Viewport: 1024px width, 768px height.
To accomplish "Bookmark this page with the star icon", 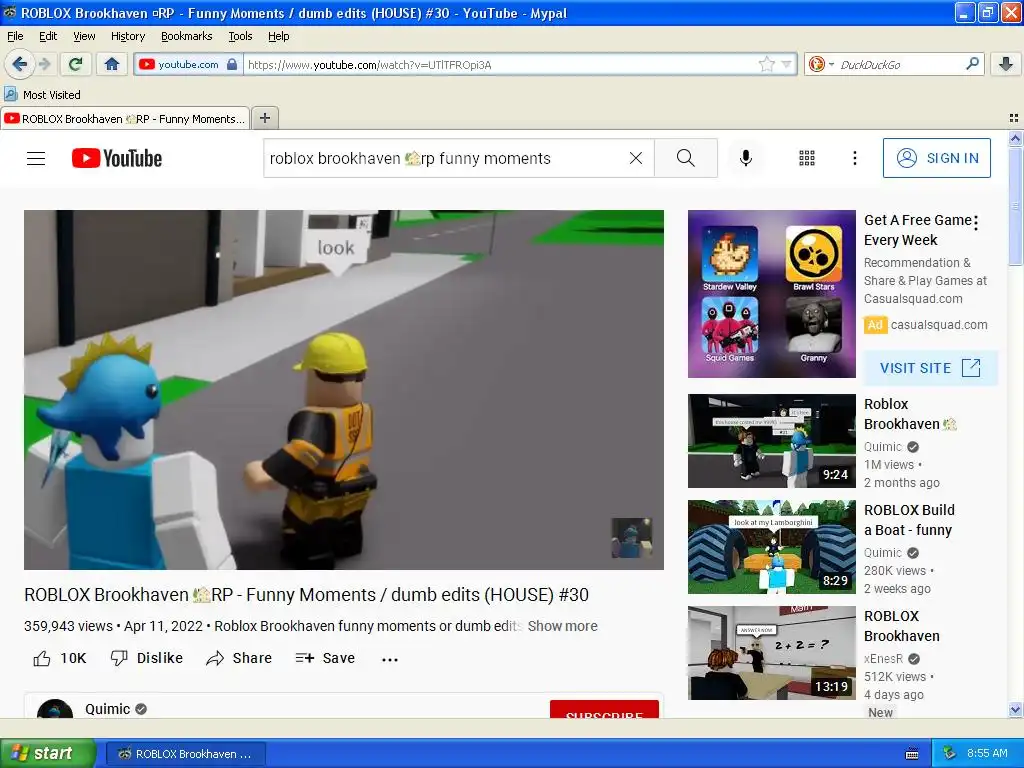I will tap(766, 64).
